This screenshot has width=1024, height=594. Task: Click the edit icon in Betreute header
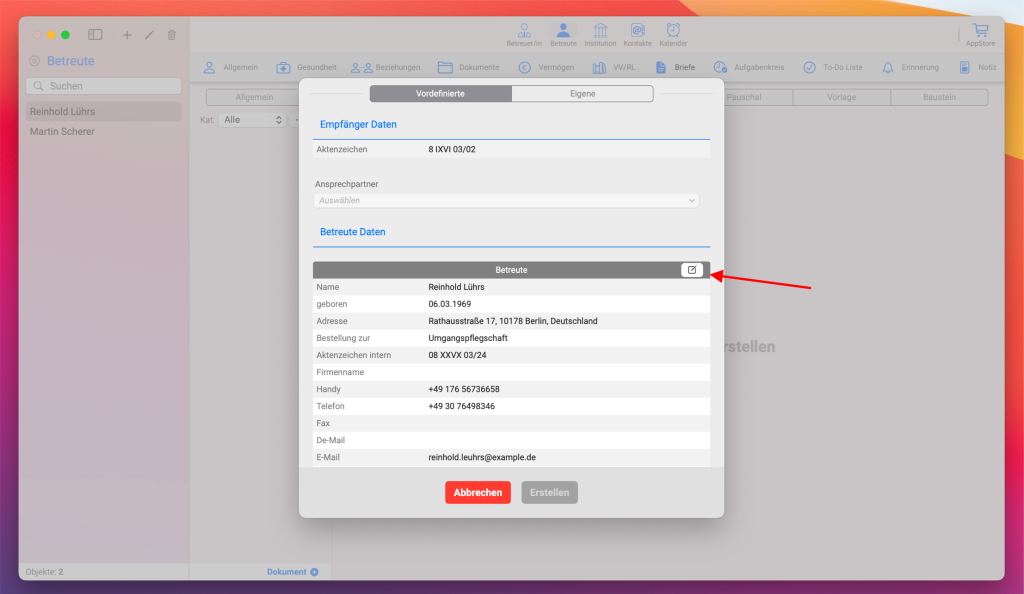pyautogui.click(x=691, y=270)
